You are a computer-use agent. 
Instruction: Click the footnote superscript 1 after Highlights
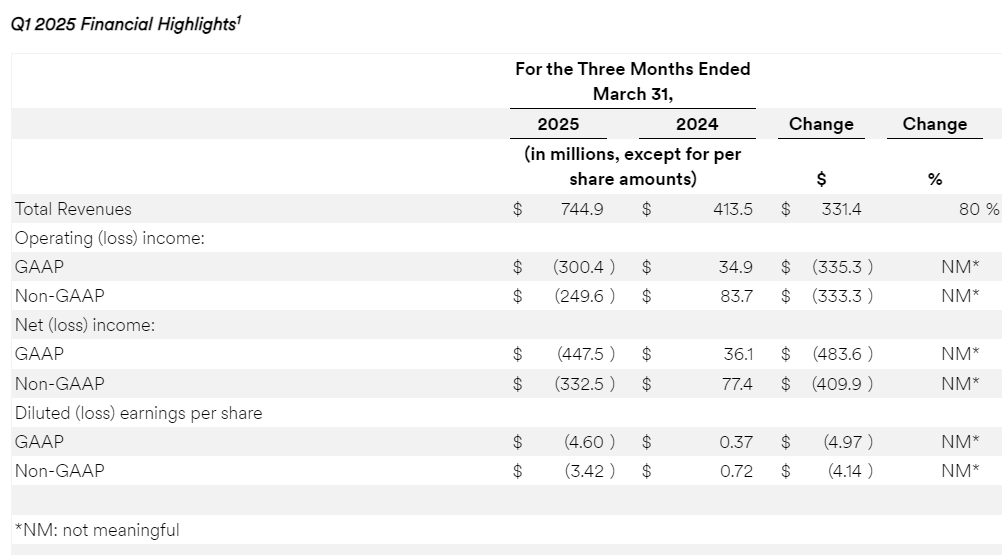[x=237, y=19]
